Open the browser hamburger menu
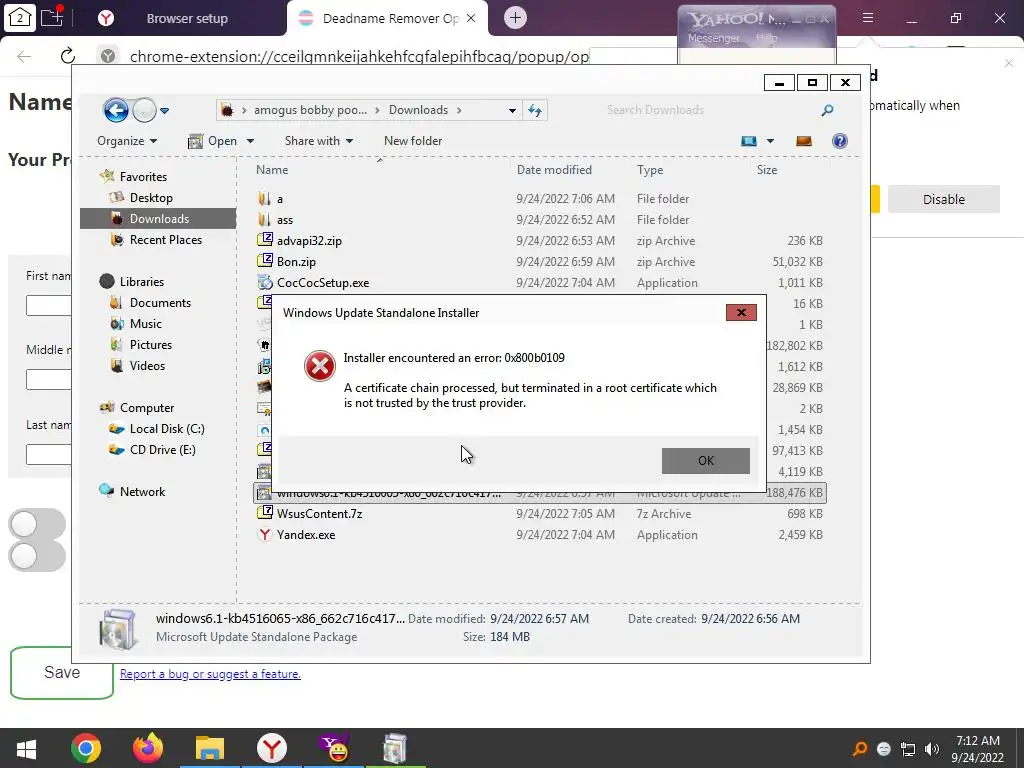 [867, 18]
